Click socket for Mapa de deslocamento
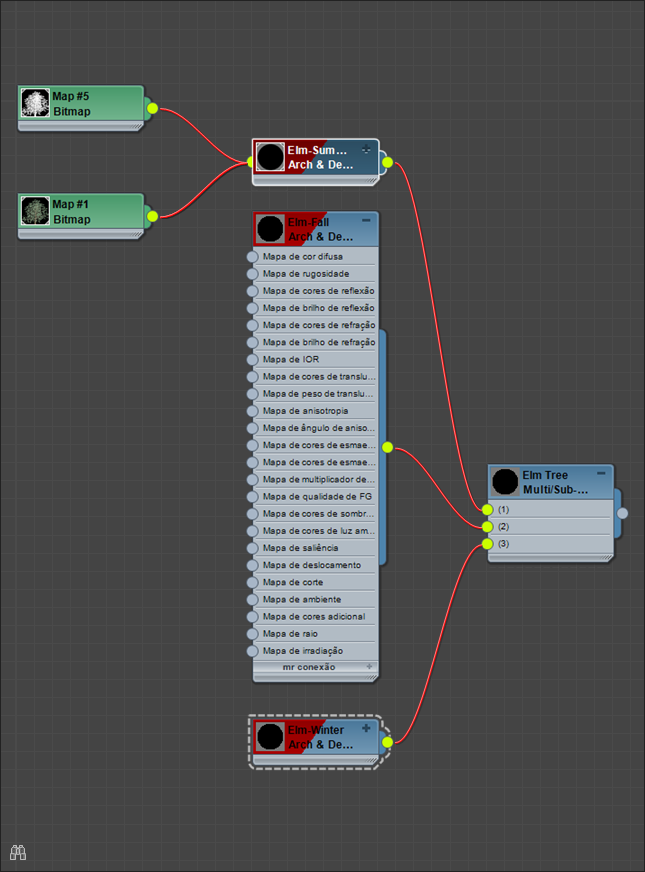645x872 pixels. pos(252,565)
